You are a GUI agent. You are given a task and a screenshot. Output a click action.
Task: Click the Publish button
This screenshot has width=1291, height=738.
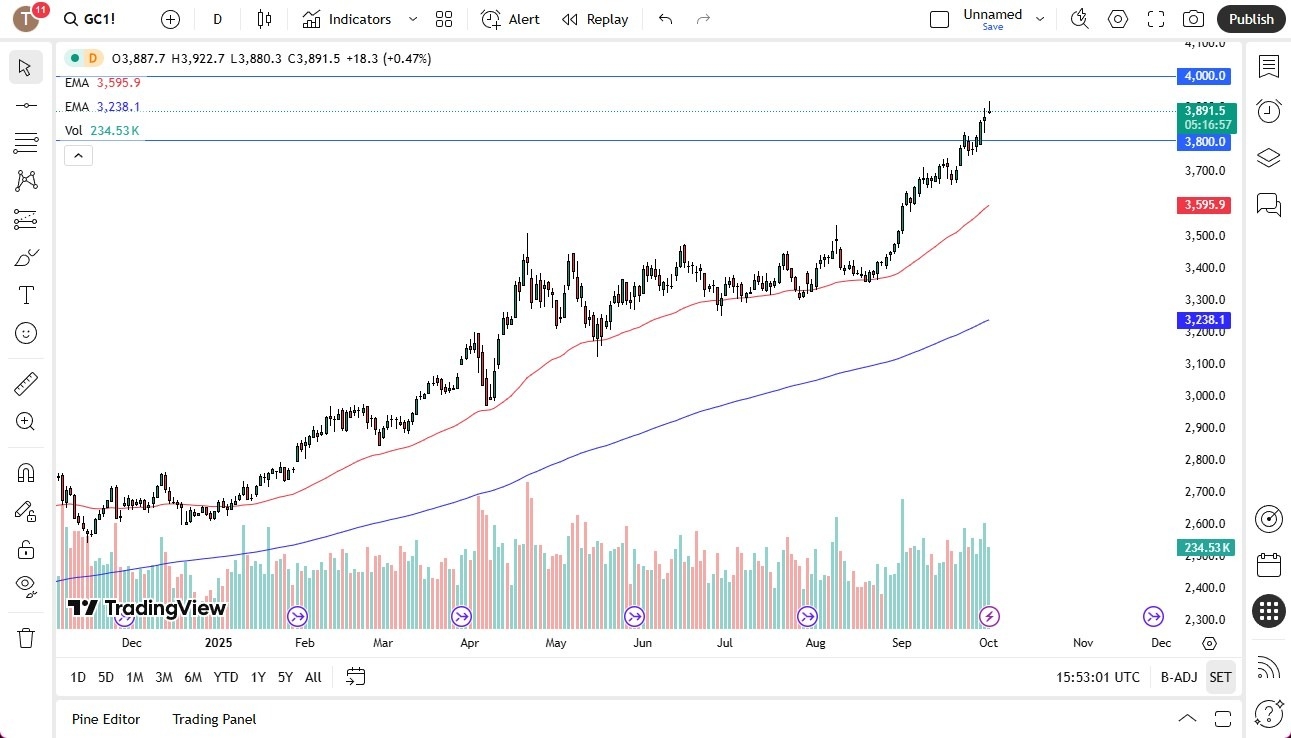pyautogui.click(x=1250, y=19)
